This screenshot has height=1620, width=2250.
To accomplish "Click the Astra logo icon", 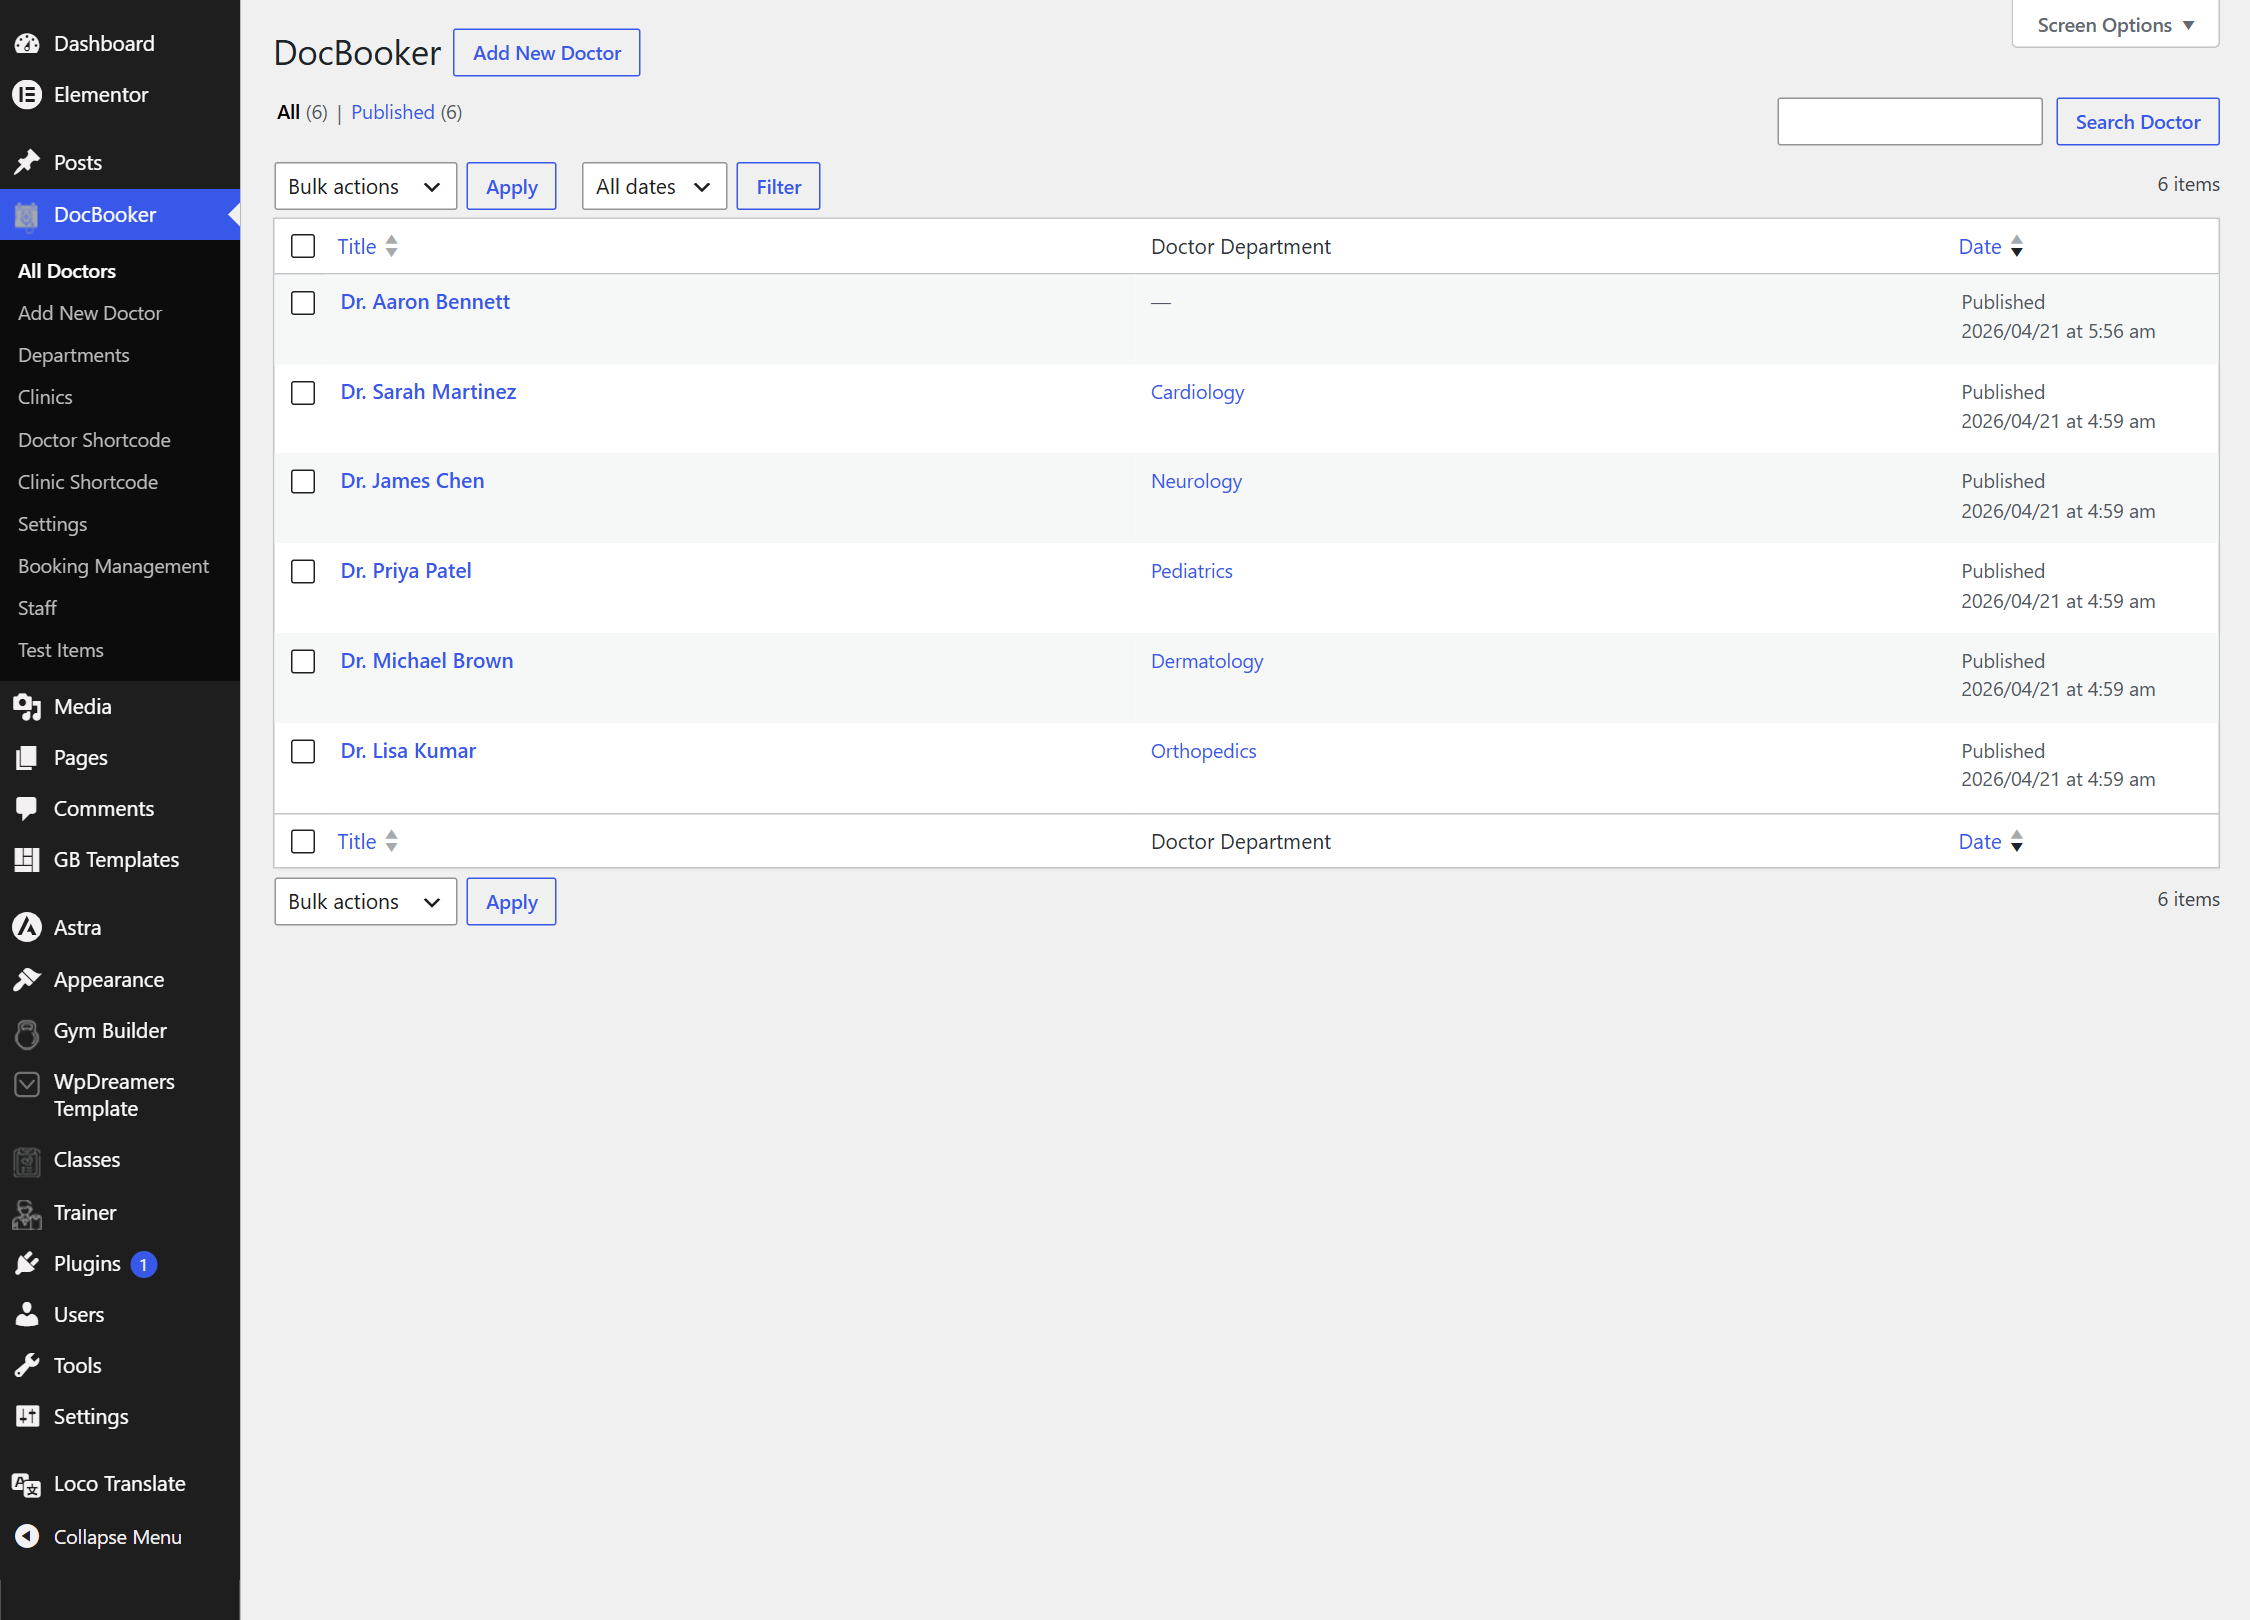I will [27, 927].
